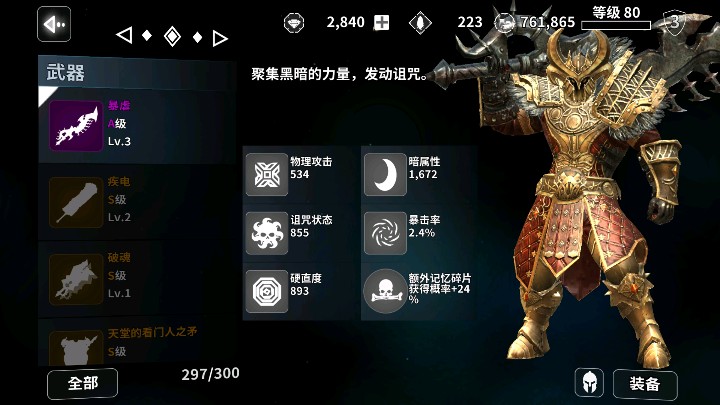Click the back arrow button
The height and width of the screenshot is (405, 720).
(54, 24)
